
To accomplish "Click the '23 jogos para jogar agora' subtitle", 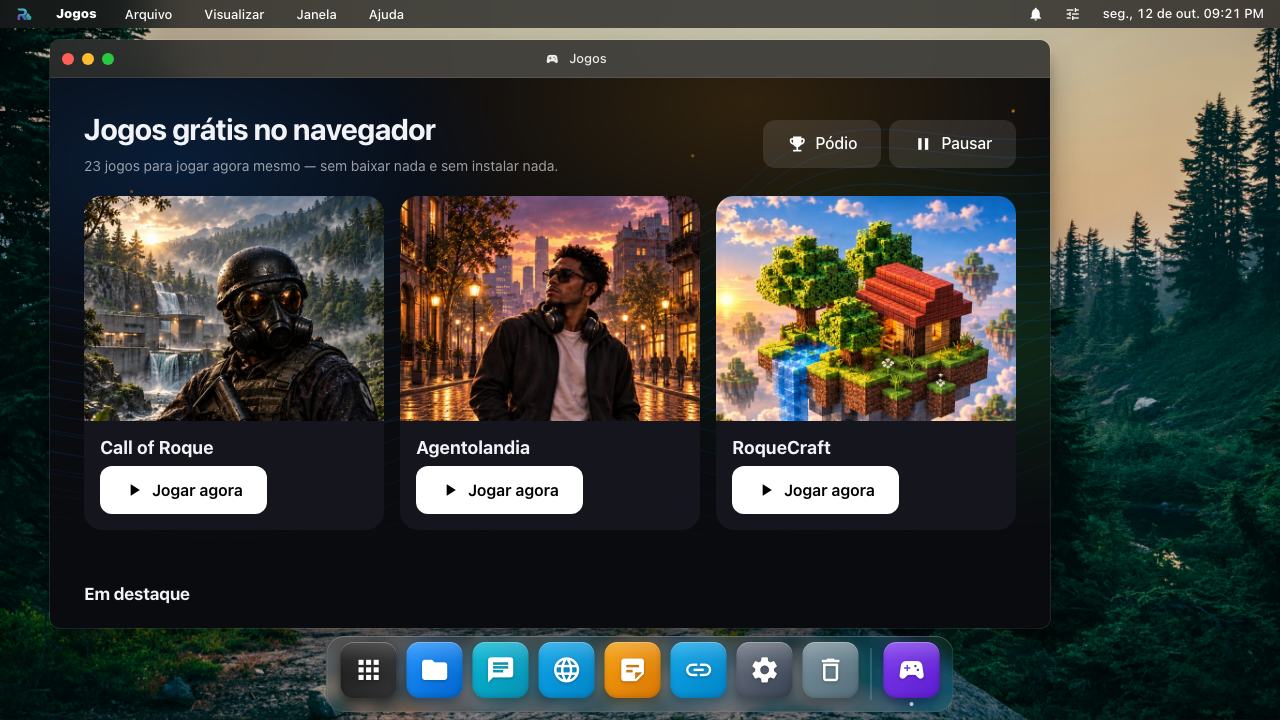I will (x=321, y=166).
